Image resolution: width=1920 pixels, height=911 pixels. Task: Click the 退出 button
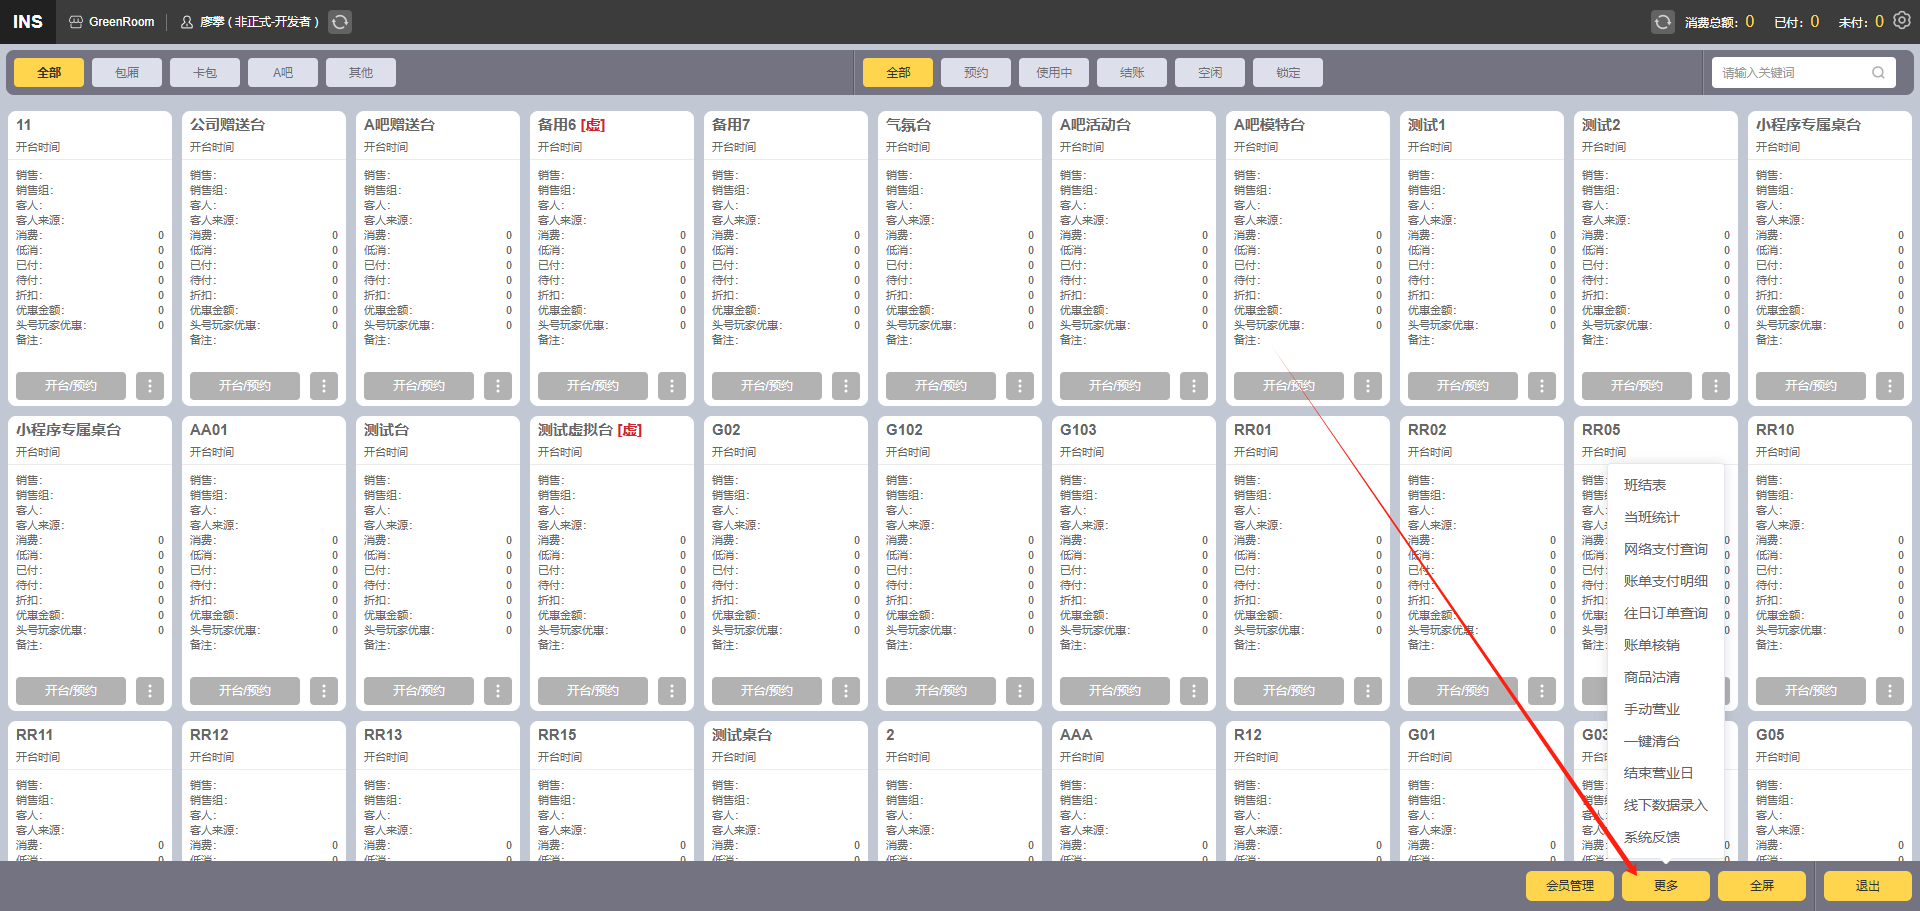click(x=1868, y=886)
